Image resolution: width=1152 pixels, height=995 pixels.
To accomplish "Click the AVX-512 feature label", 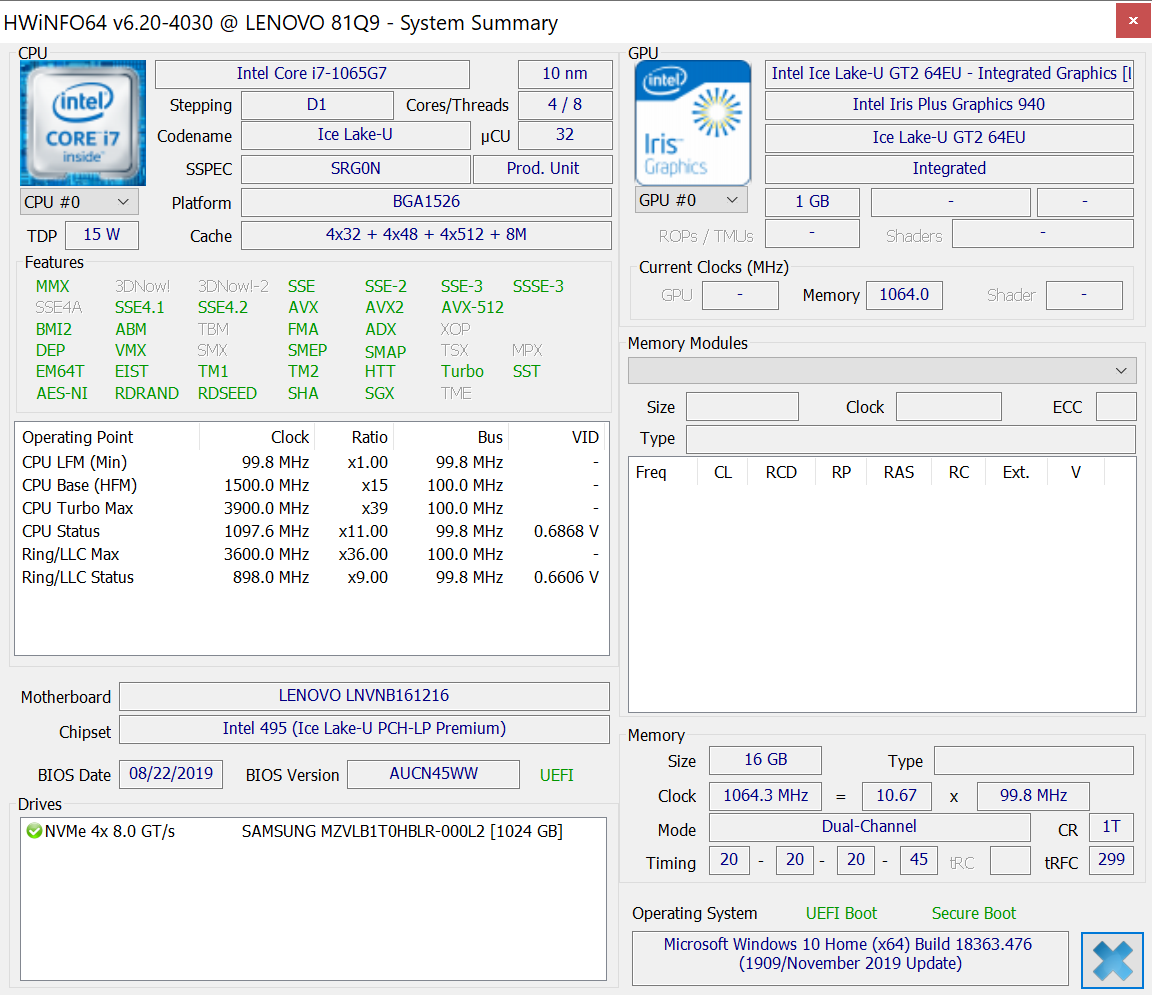I will pos(472,307).
